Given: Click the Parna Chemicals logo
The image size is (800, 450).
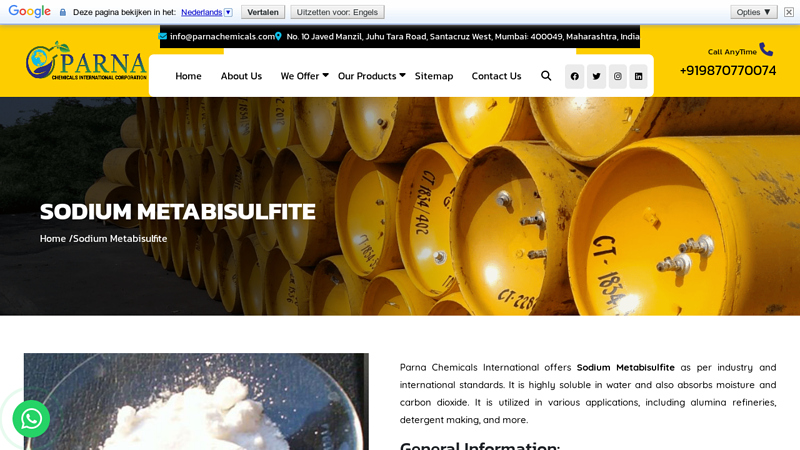Looking at the screenshot, I should coord(86,61).
